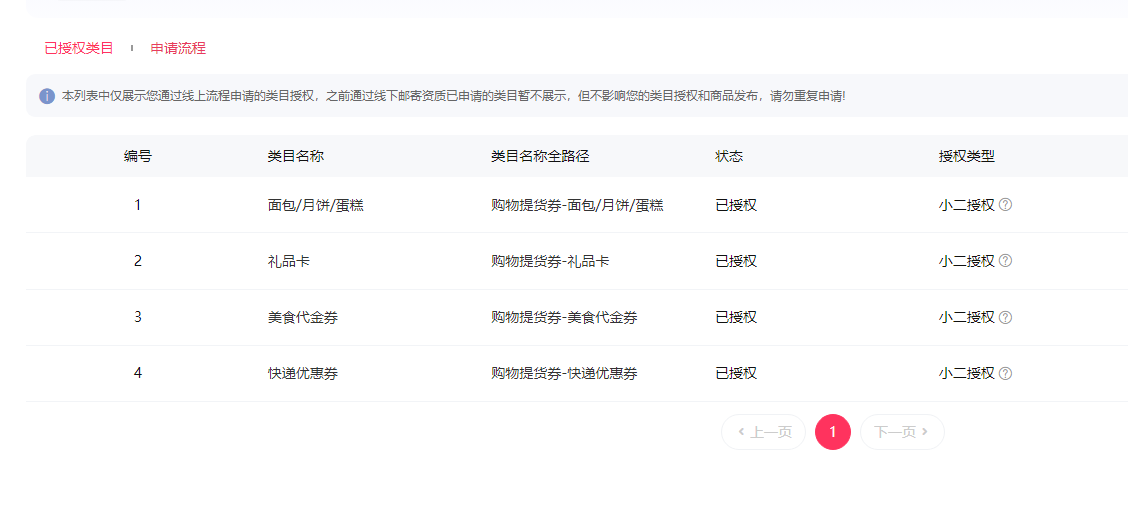Switch to 已授权类目 tab
Viewport: 1128px width, 532px height.
click(79, 48)
